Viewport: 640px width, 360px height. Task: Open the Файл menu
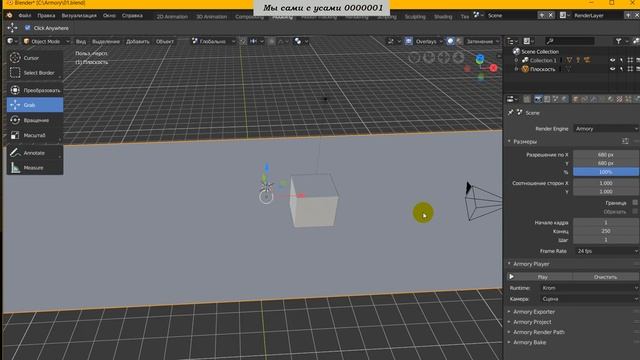(x=24, y=16)
